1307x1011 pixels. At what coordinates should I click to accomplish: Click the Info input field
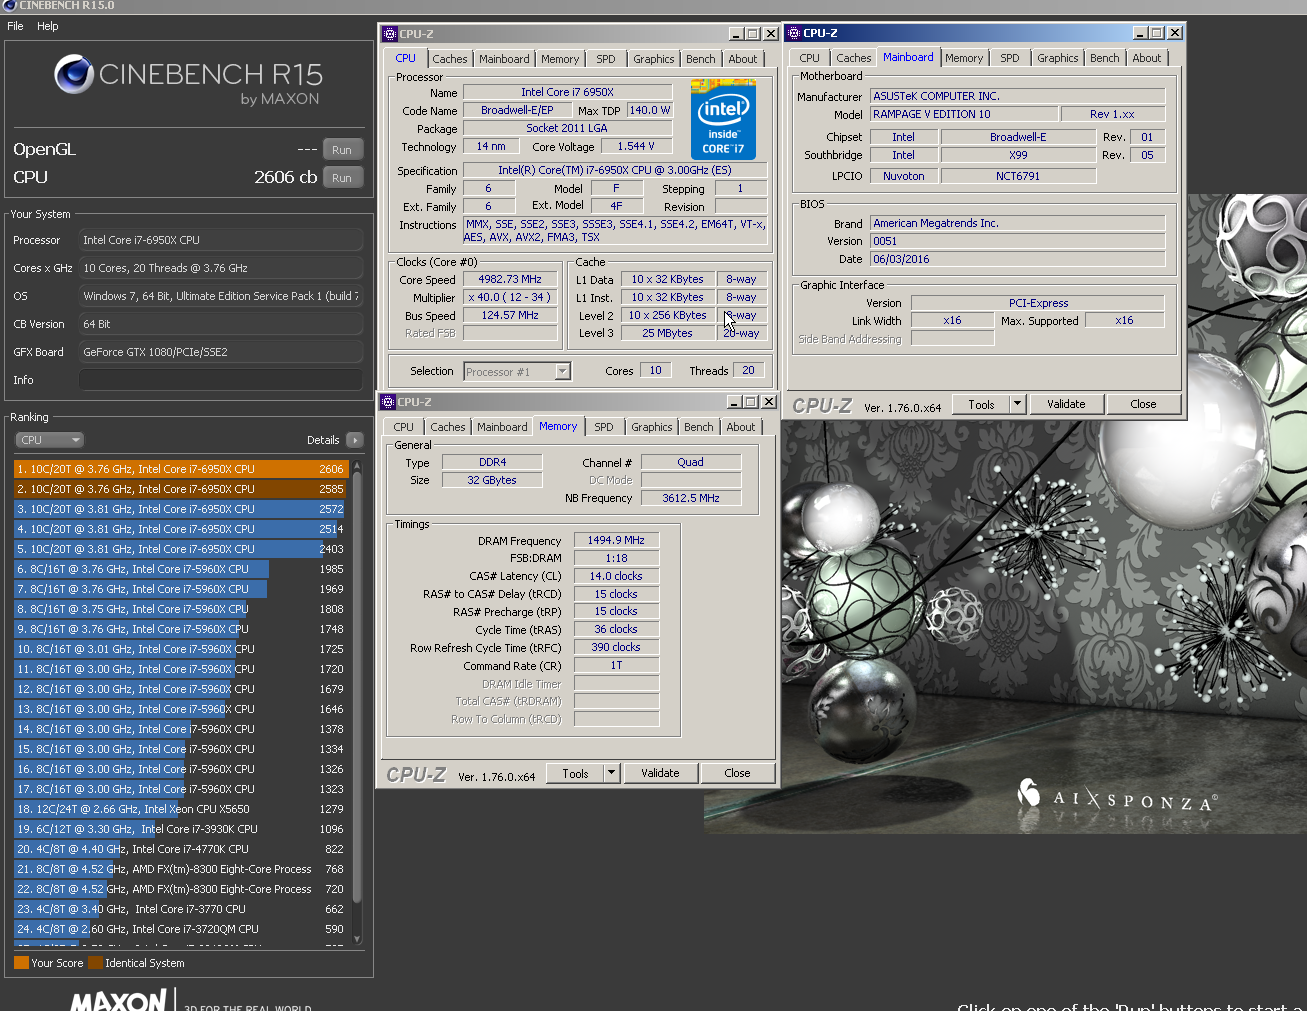tap(220, 380)
